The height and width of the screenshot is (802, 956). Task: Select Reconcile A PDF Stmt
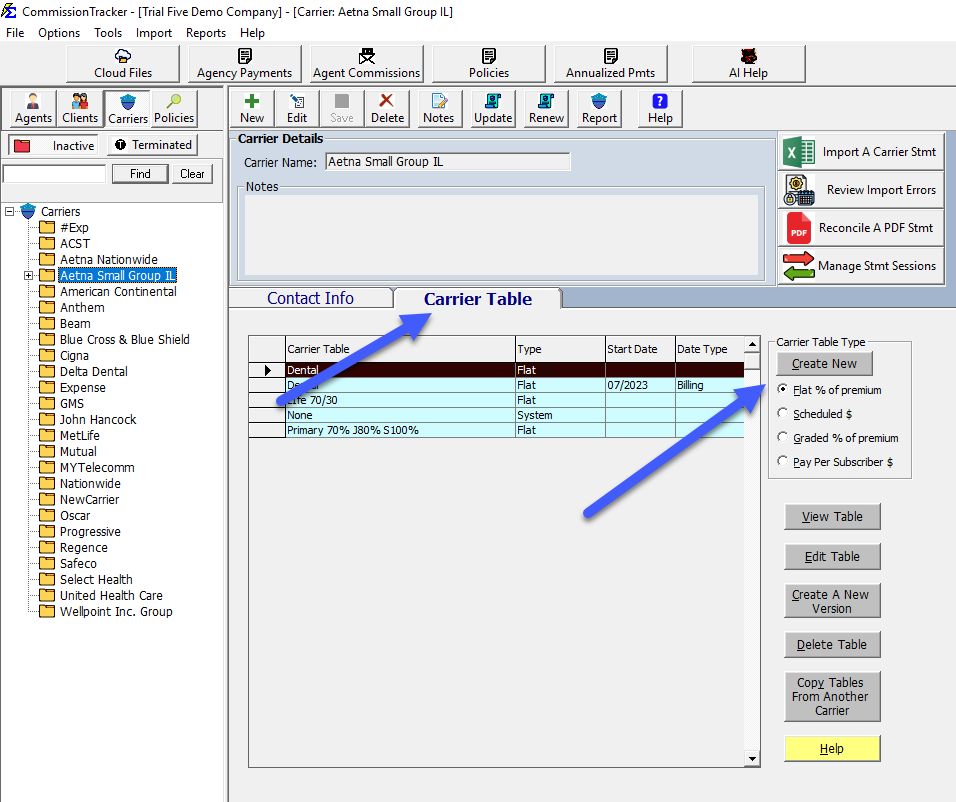(860, 227)
